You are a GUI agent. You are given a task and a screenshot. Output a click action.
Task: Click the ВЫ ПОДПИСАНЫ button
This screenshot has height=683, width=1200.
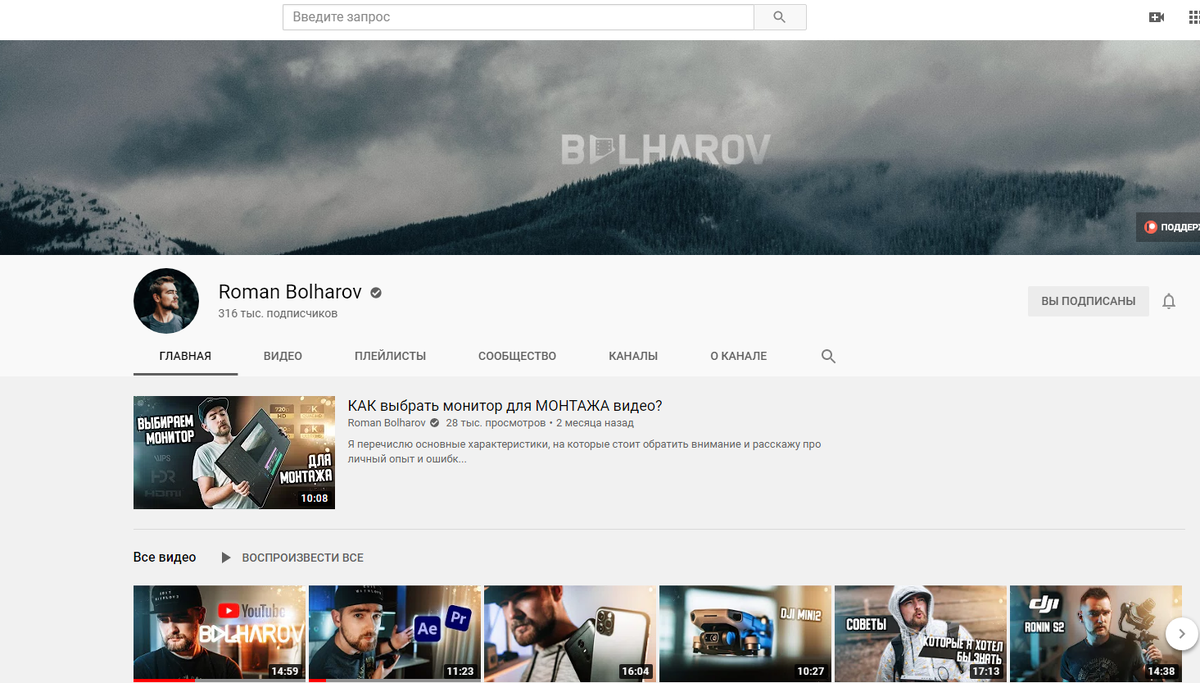pyautogui.click(x=1088, y=301)
